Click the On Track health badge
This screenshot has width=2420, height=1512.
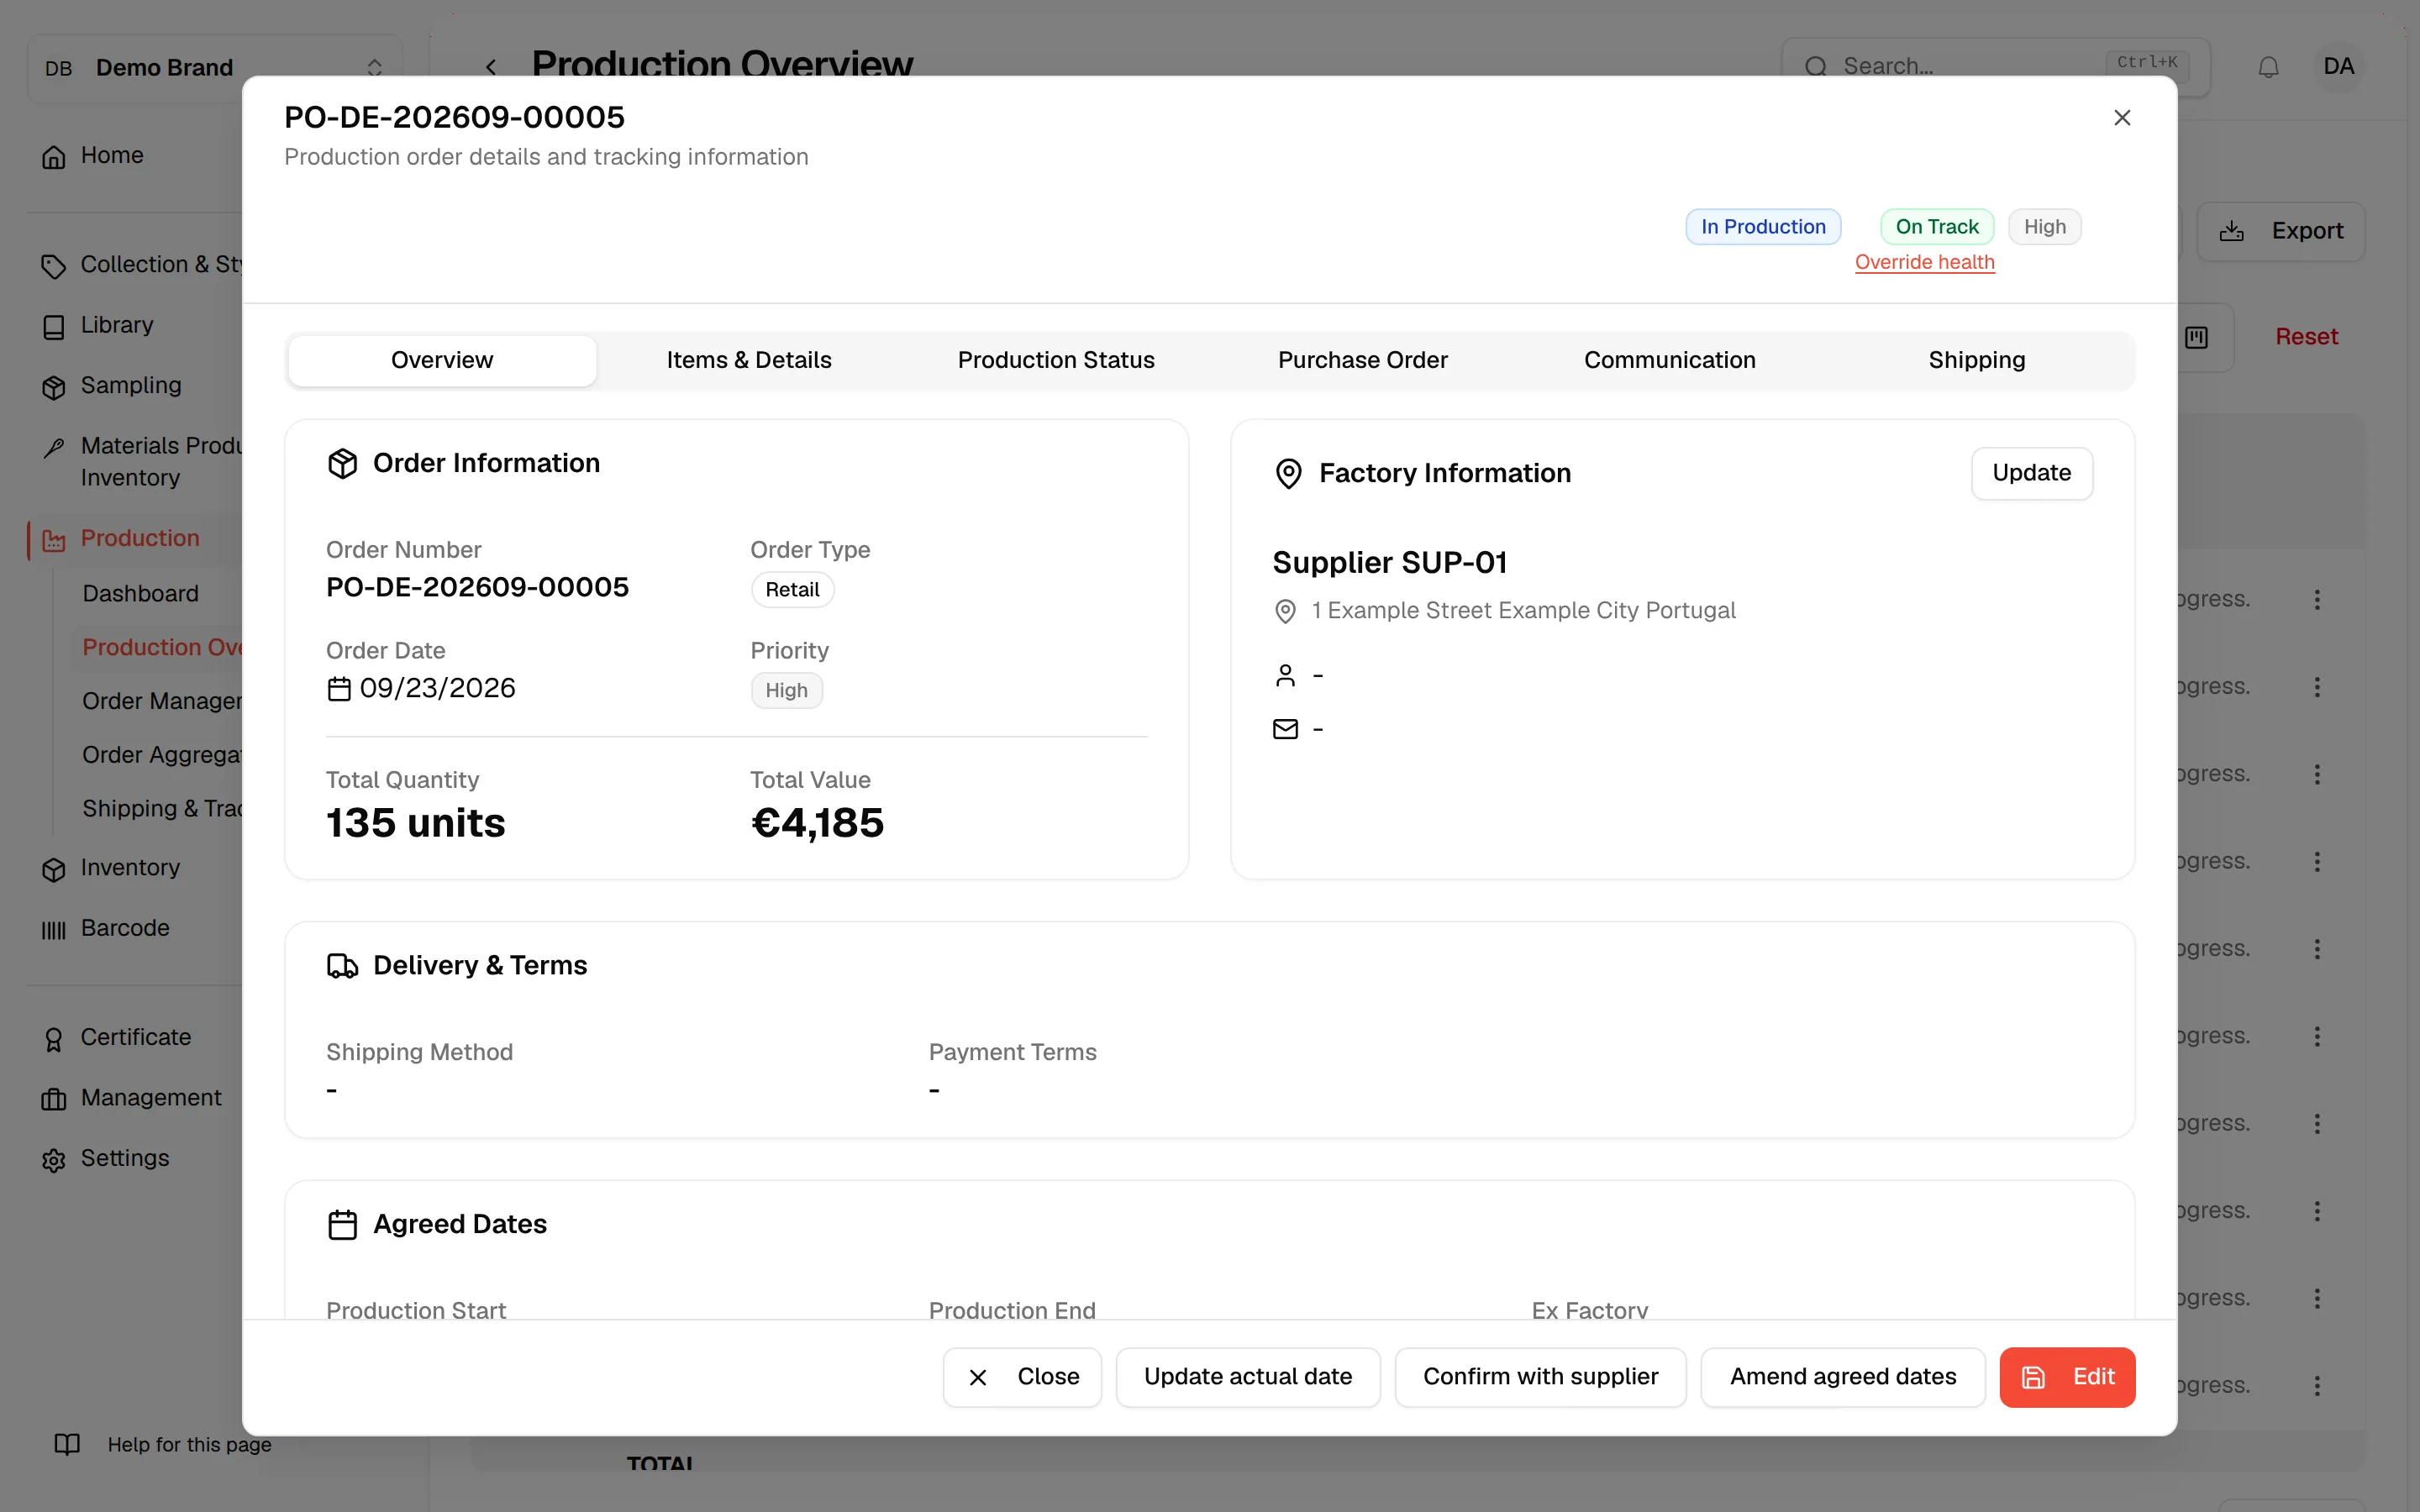point(1937,227)
